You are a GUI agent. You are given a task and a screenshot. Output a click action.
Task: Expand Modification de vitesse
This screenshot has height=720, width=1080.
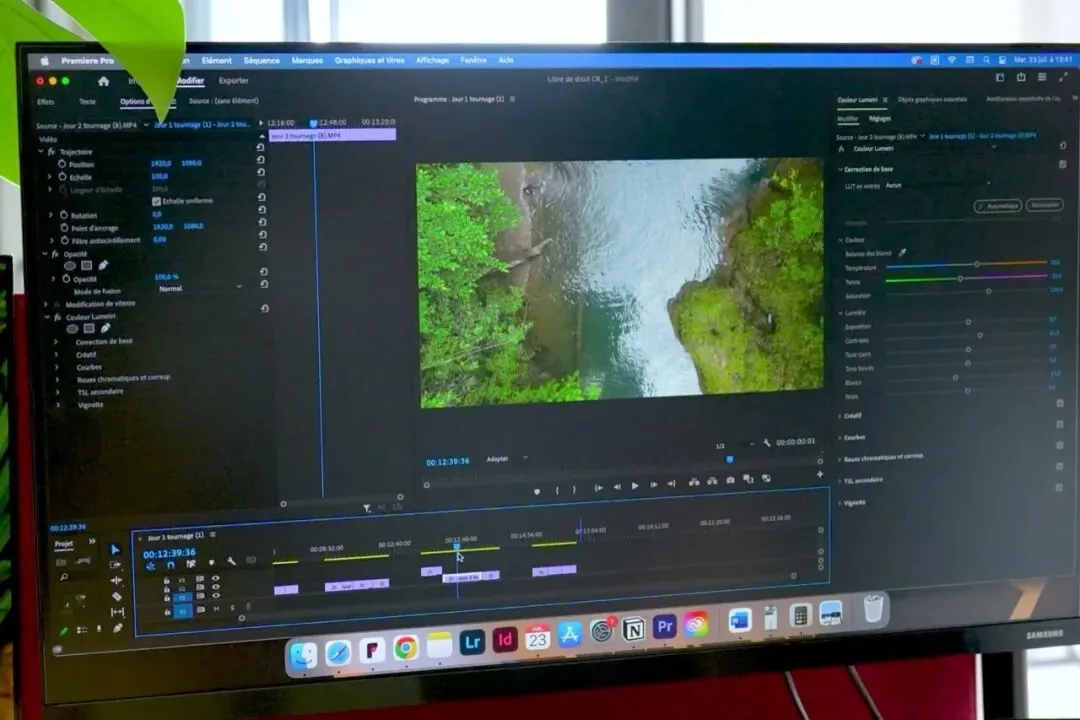click(46, 304)
